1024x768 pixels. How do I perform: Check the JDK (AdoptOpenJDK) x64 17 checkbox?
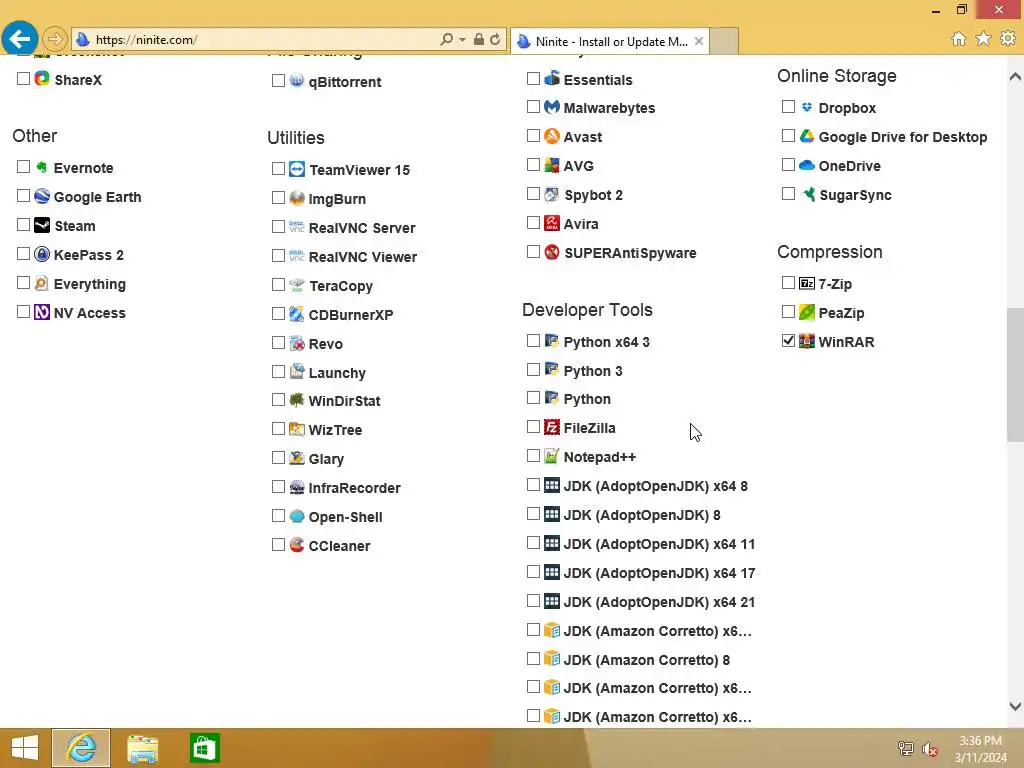coord(533,571)
